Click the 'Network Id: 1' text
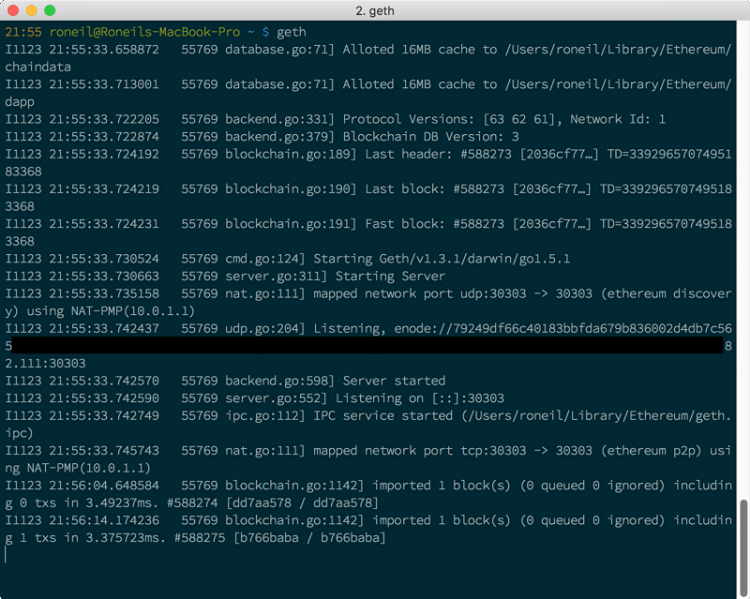The image size is (750, 599). [618, 119]
